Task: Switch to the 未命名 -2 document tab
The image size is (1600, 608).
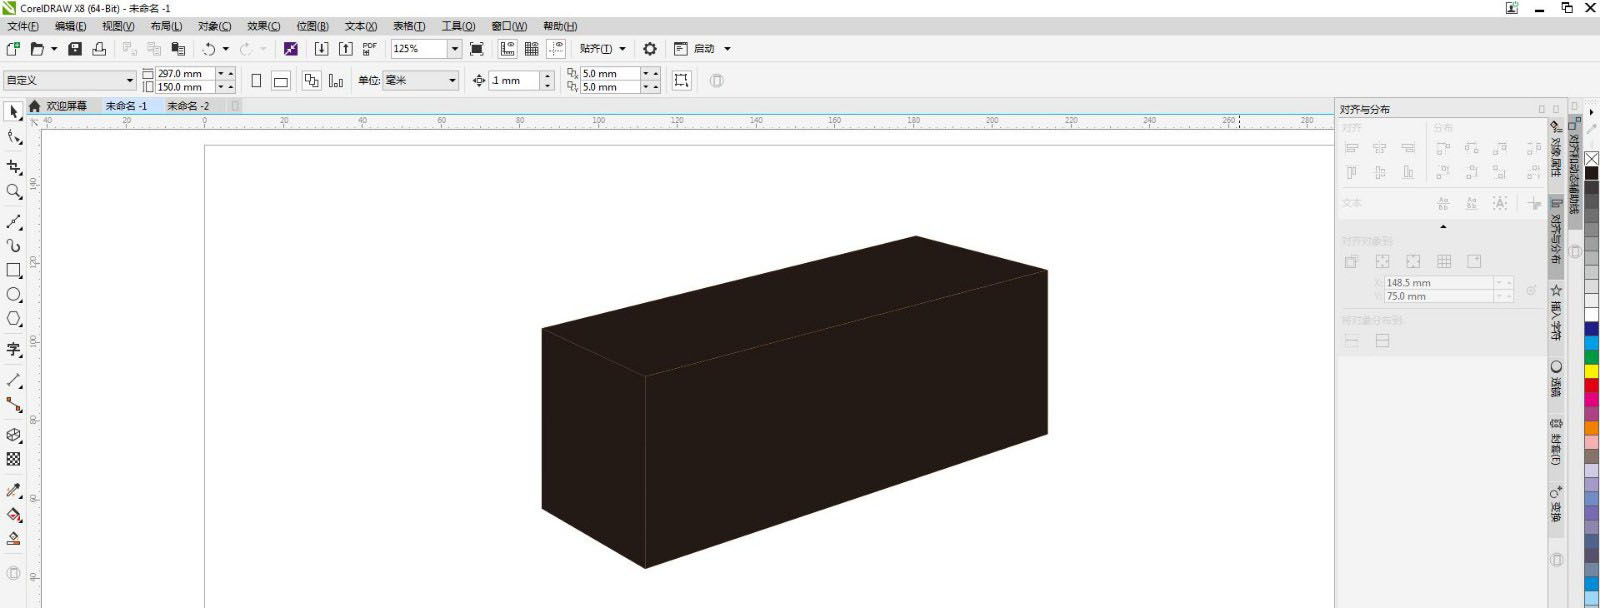Action: (x=188, y=106)
